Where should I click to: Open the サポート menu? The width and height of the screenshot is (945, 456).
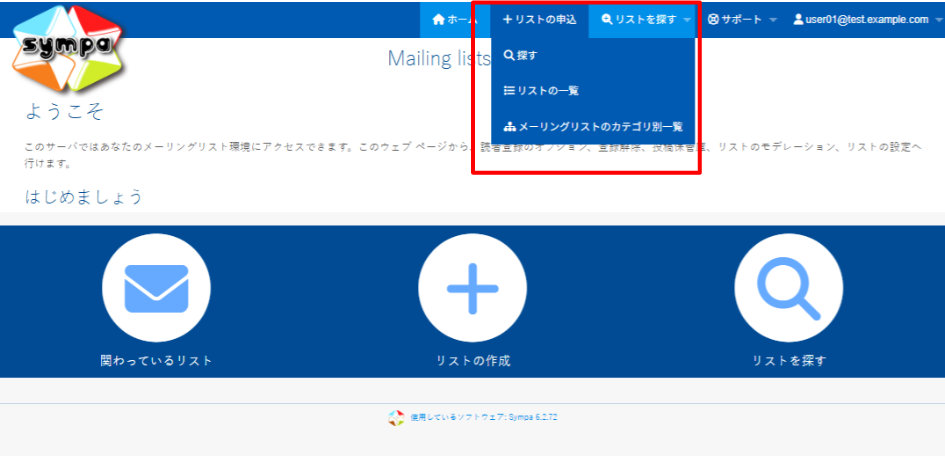tap(742, 20)
